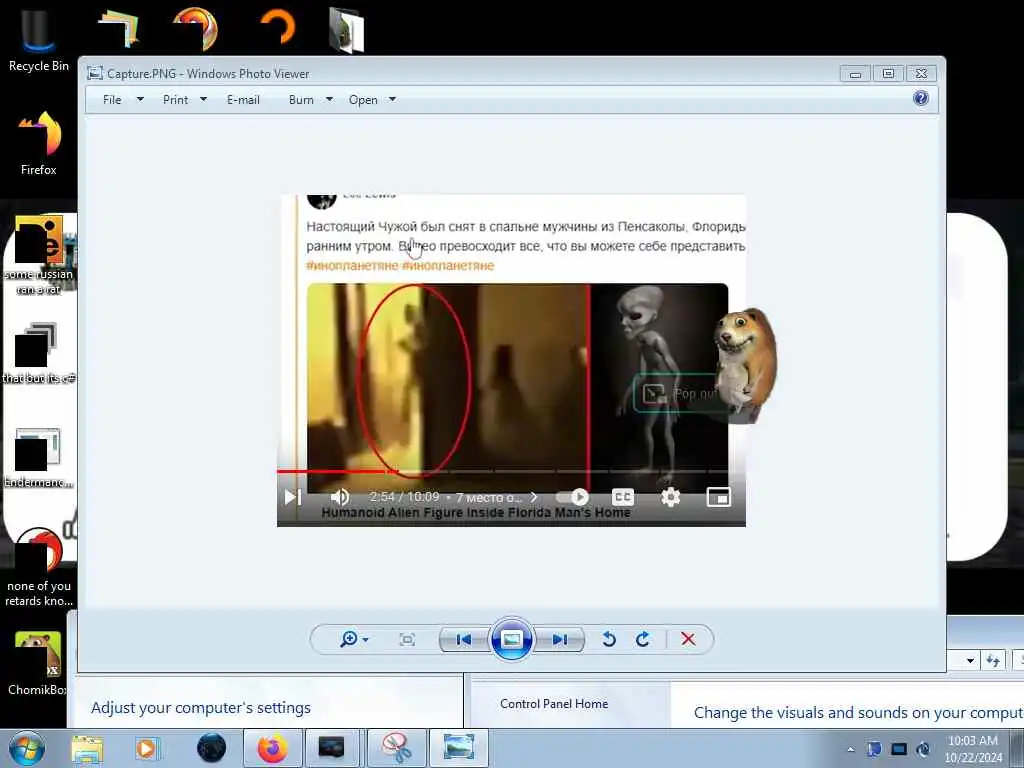The image size is (1024, 768).
Task: Open the Recycle Bin desktop icon
Action: pos(39,38)
